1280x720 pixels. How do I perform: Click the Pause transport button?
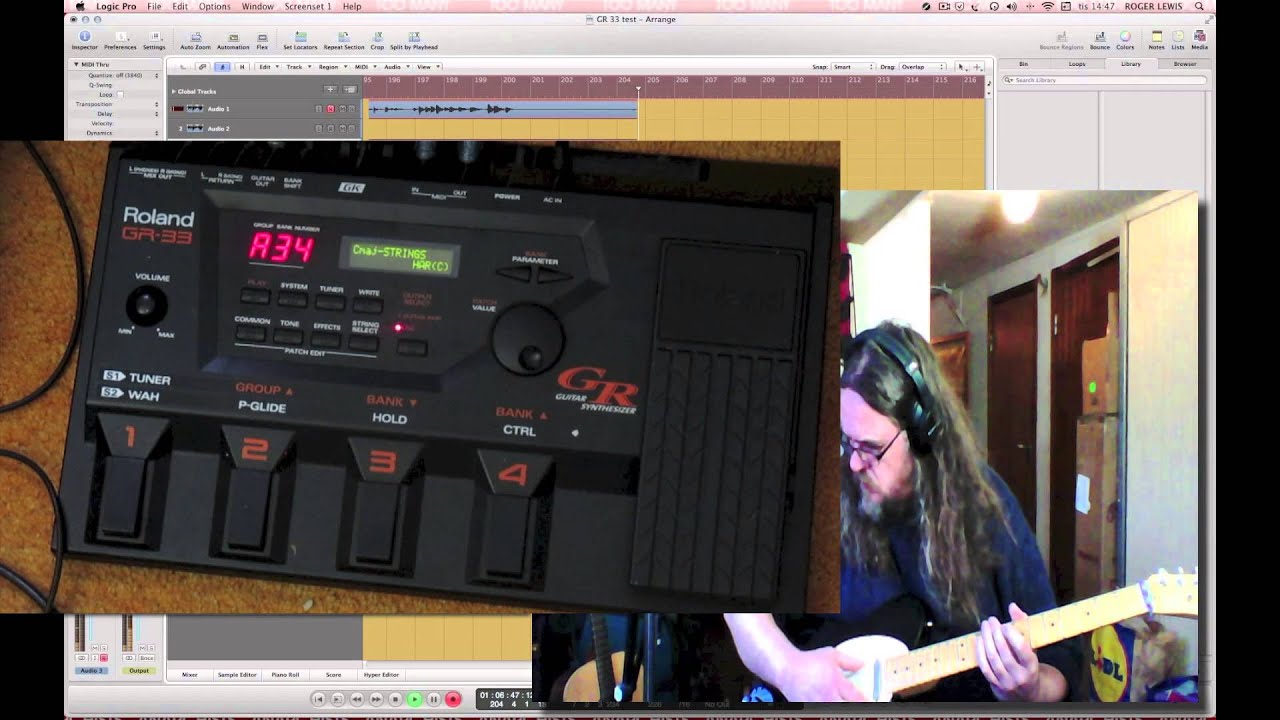(x=433, y=700)
